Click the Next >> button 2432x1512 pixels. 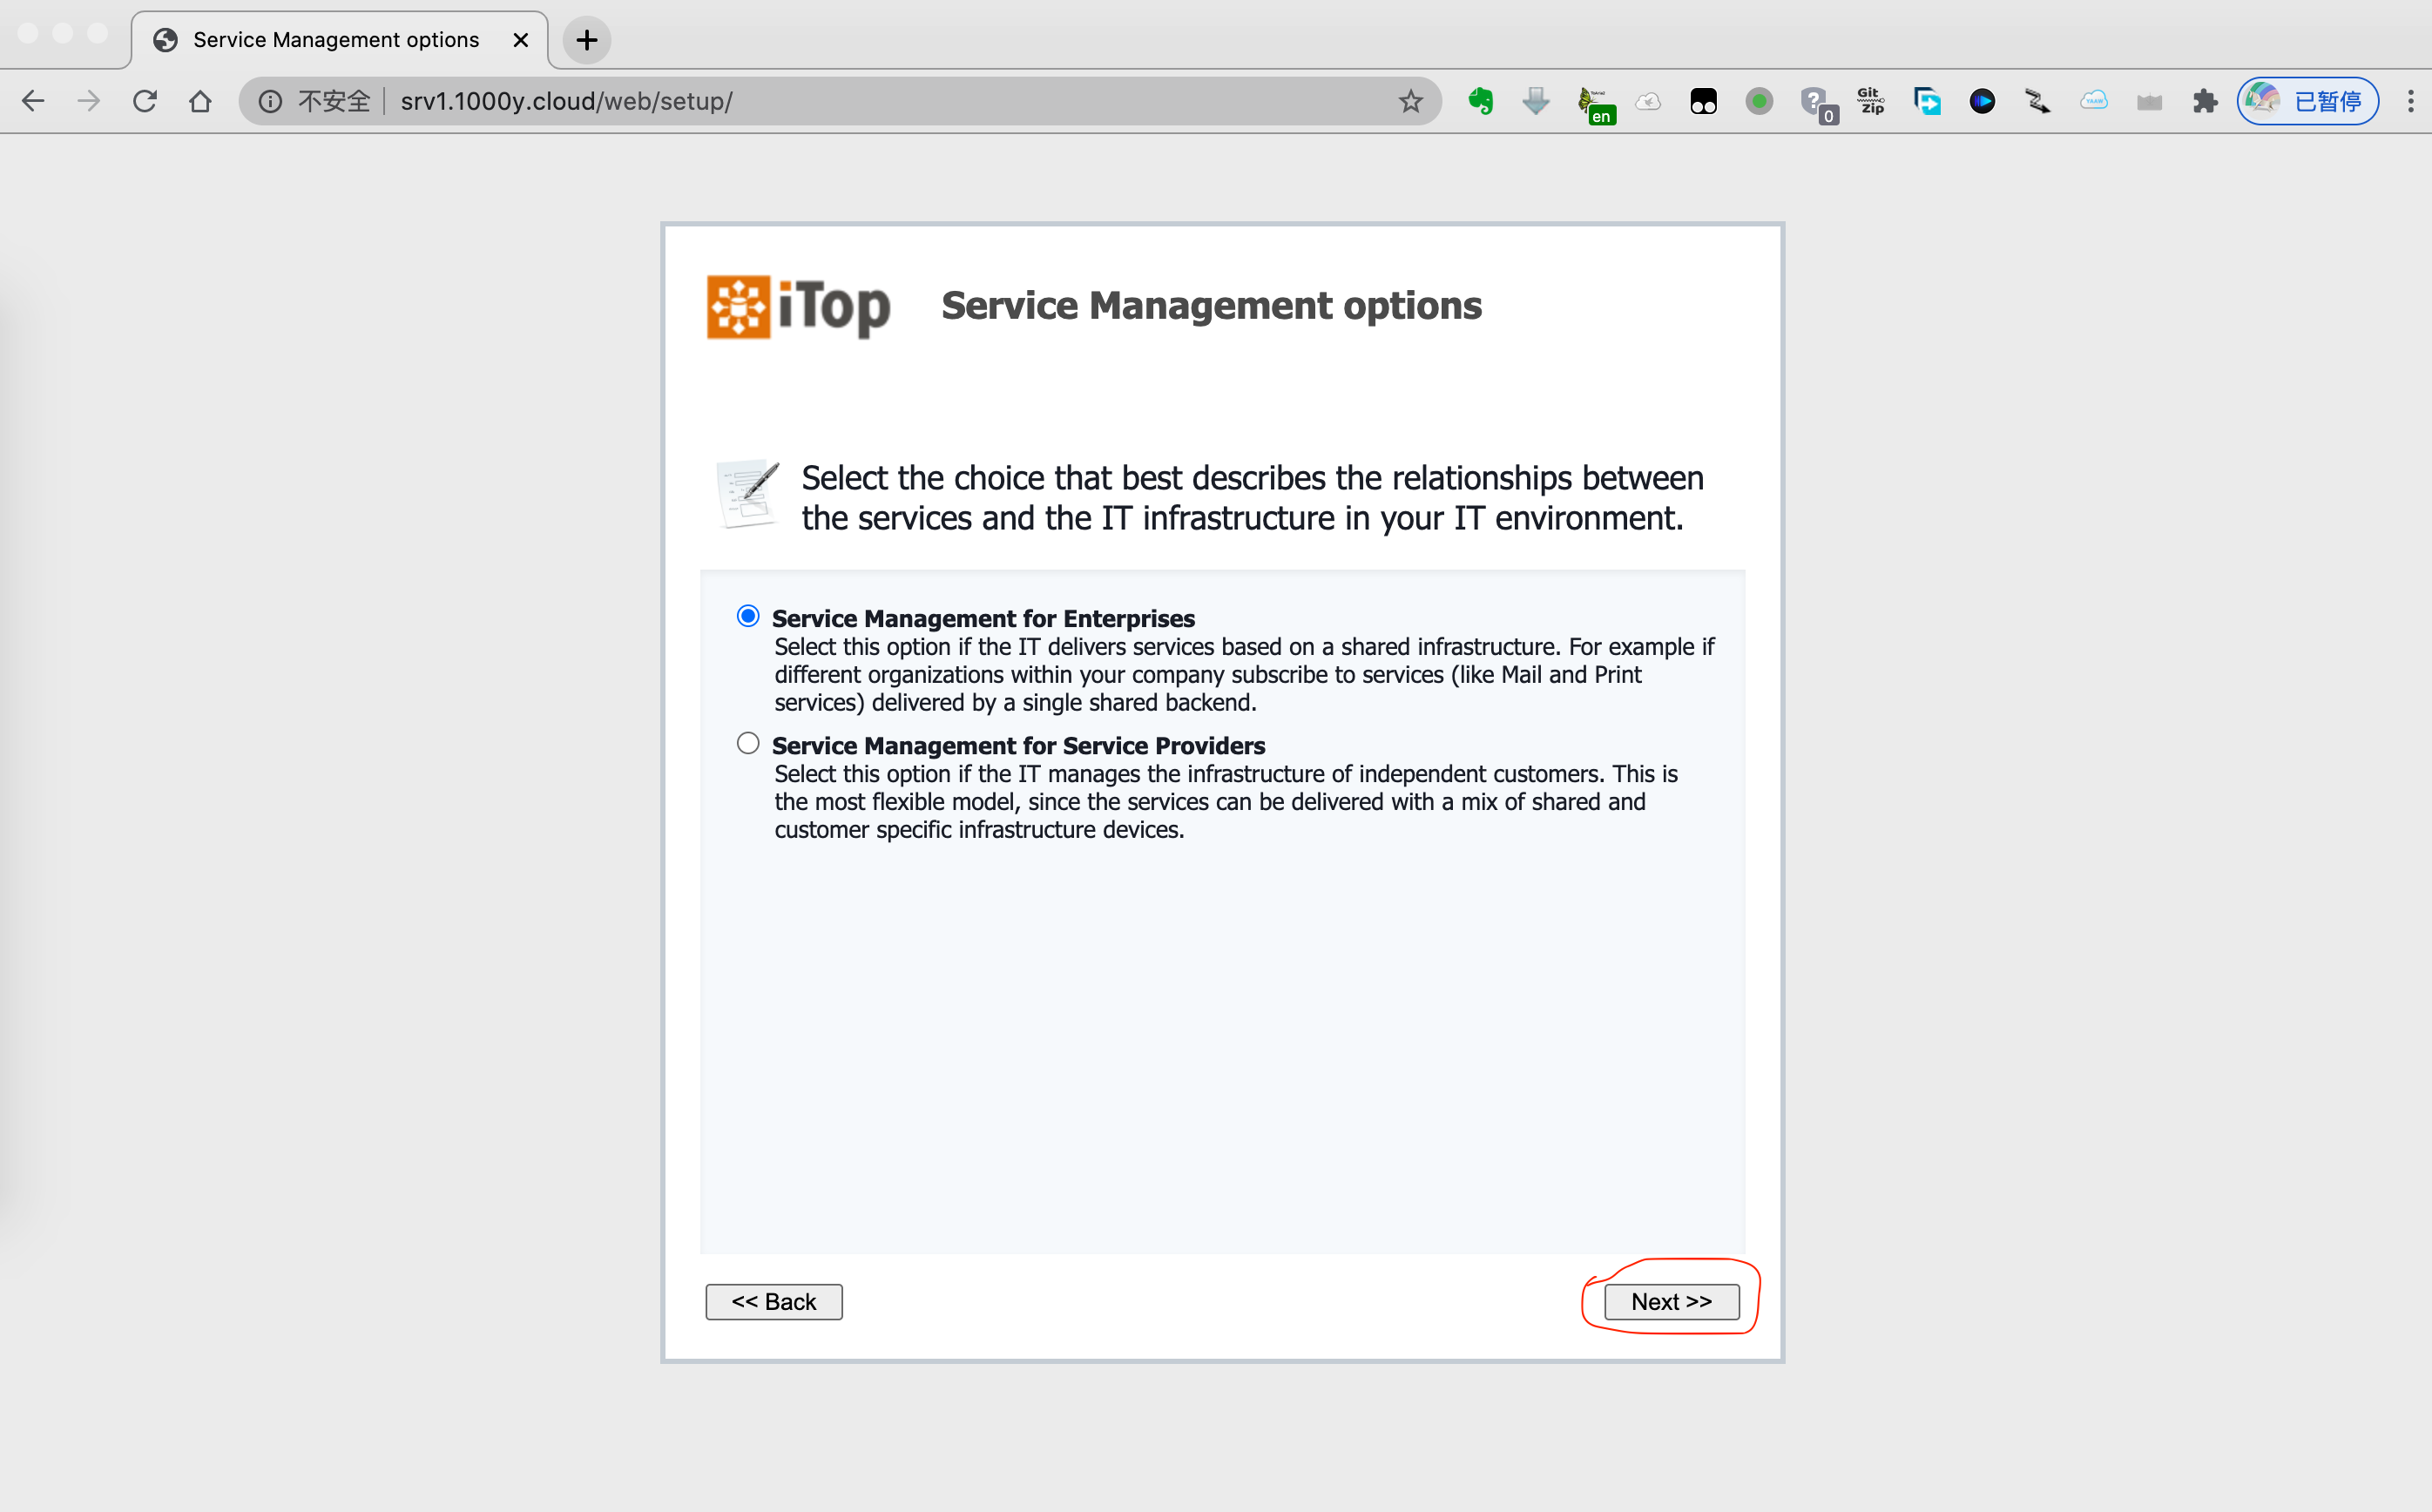click(x=1671, y=1301)
